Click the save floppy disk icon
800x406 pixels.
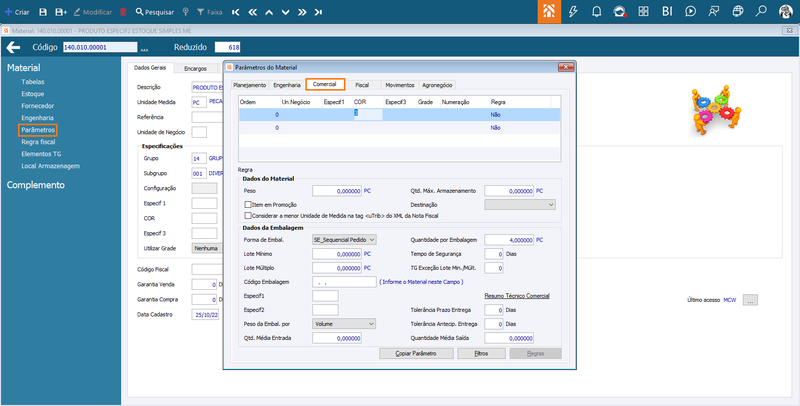pyautogui.click(x=45, y=11)
